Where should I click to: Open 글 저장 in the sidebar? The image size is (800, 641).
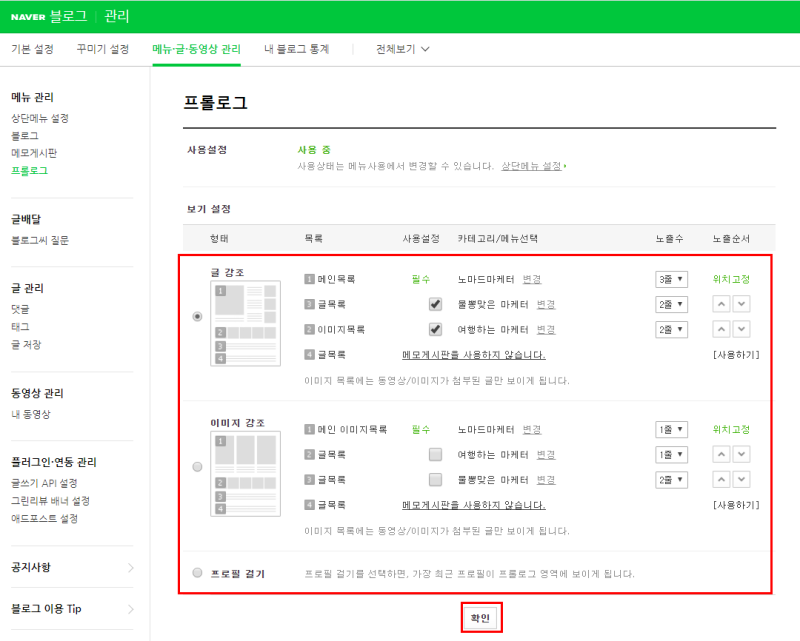(x=26, y=344)
